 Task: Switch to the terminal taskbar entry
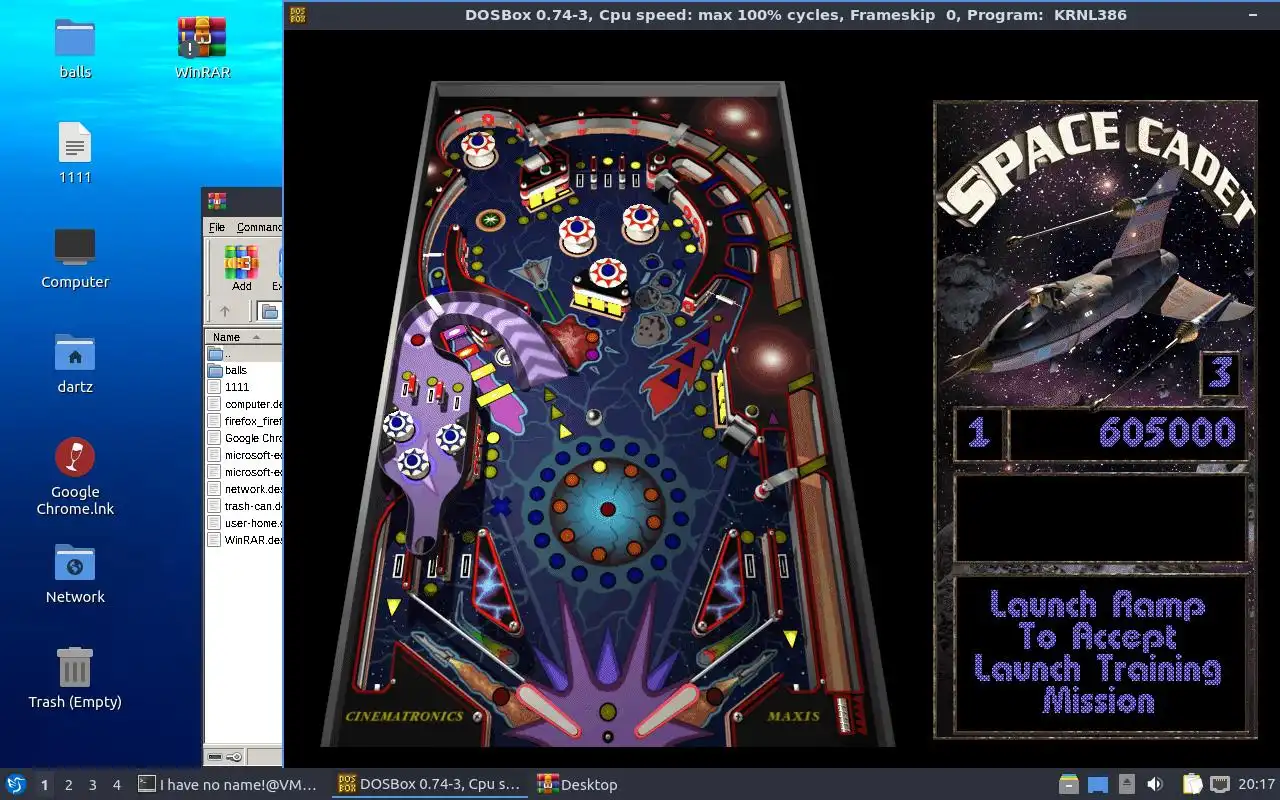point(229,785)
